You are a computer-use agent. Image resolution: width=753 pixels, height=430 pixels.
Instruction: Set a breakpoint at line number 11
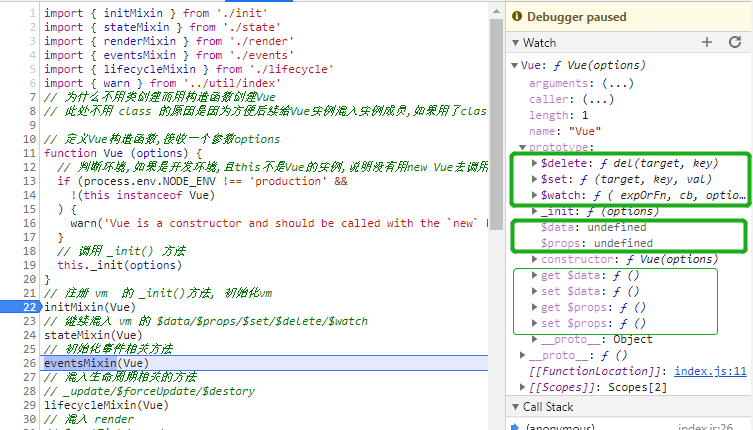[x=29, y=153]
